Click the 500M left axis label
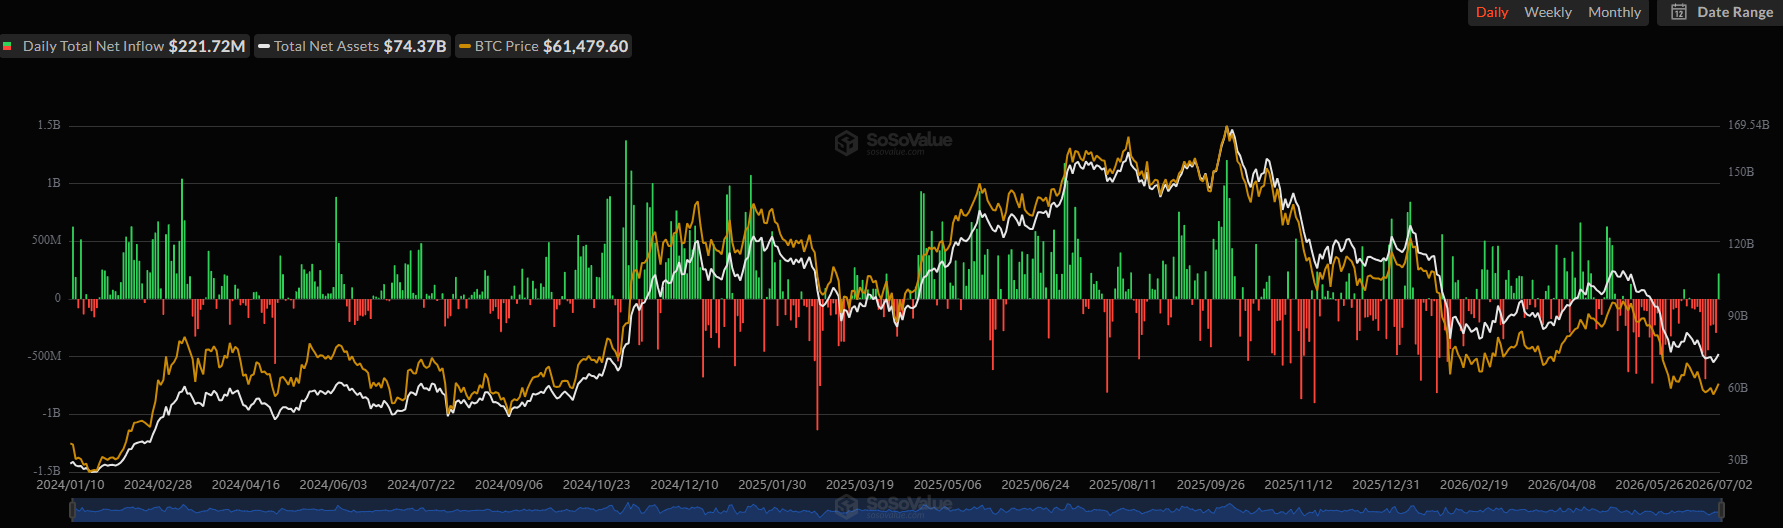The image size is (1783, 528). click(47, 240)
